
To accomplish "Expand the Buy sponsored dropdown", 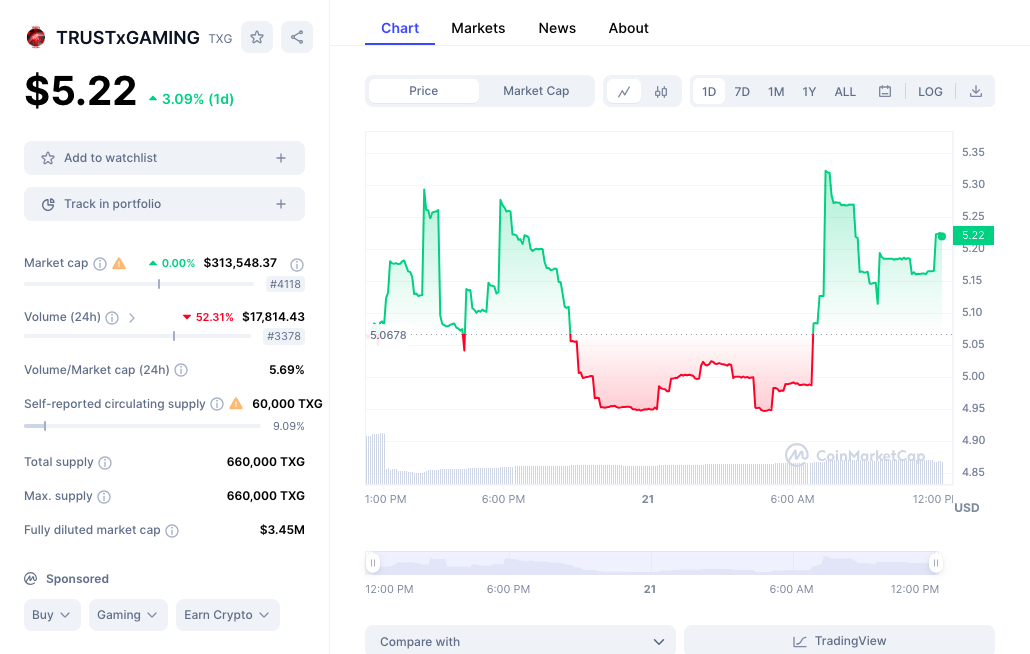I will pyautogui.click(x=52, y=615).
